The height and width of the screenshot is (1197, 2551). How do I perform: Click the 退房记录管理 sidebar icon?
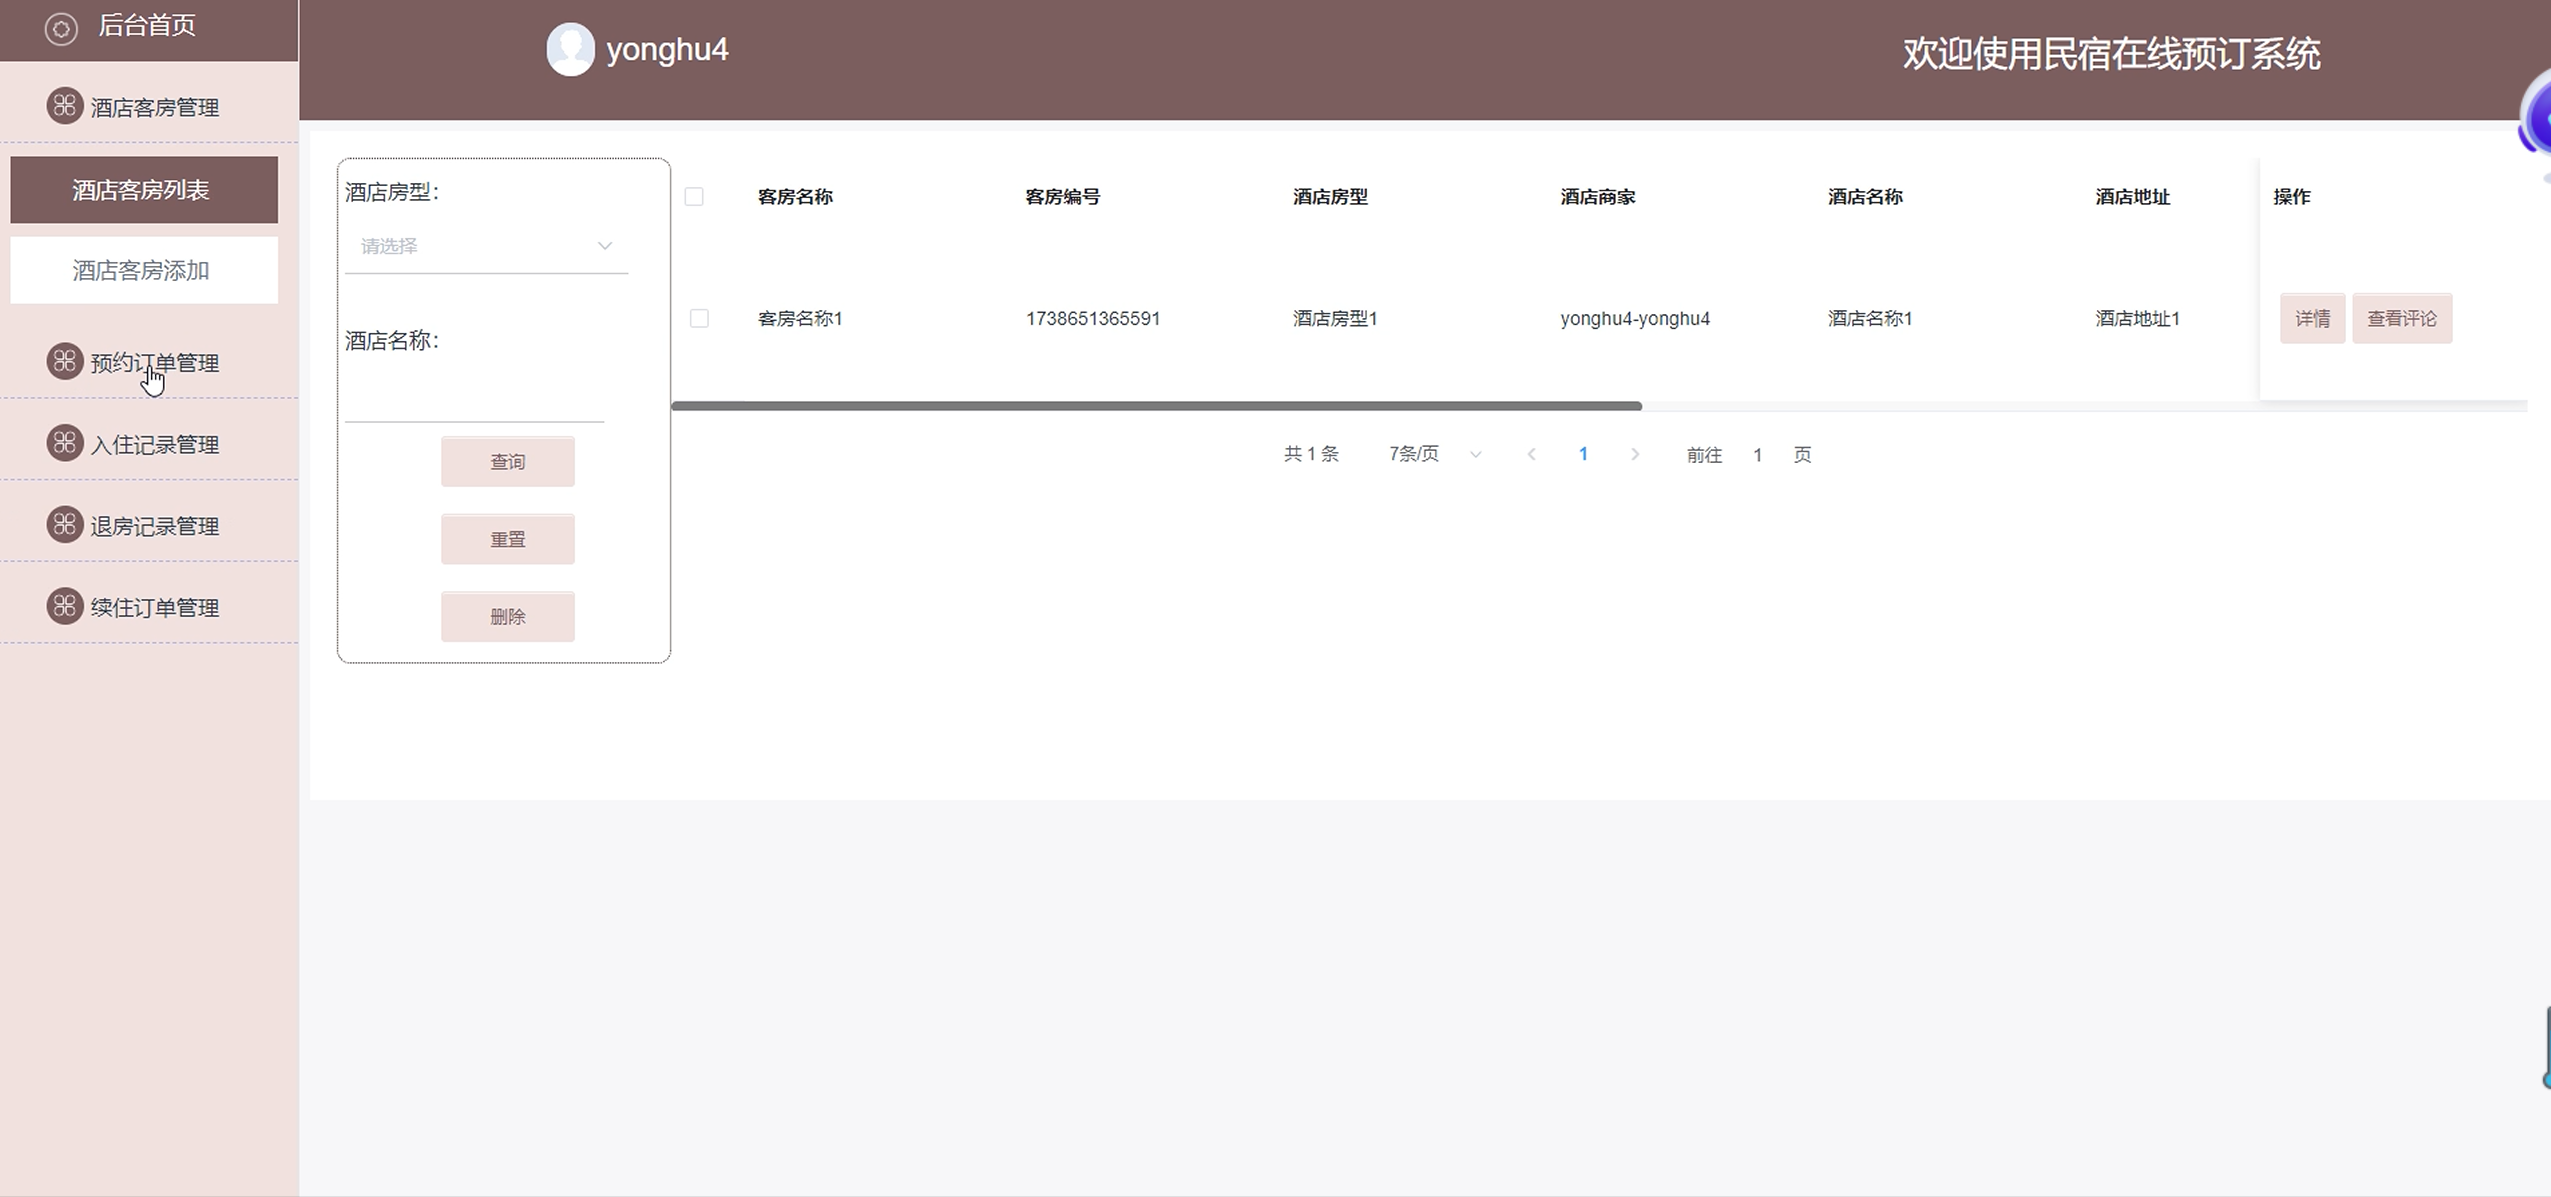click(65, 525)
